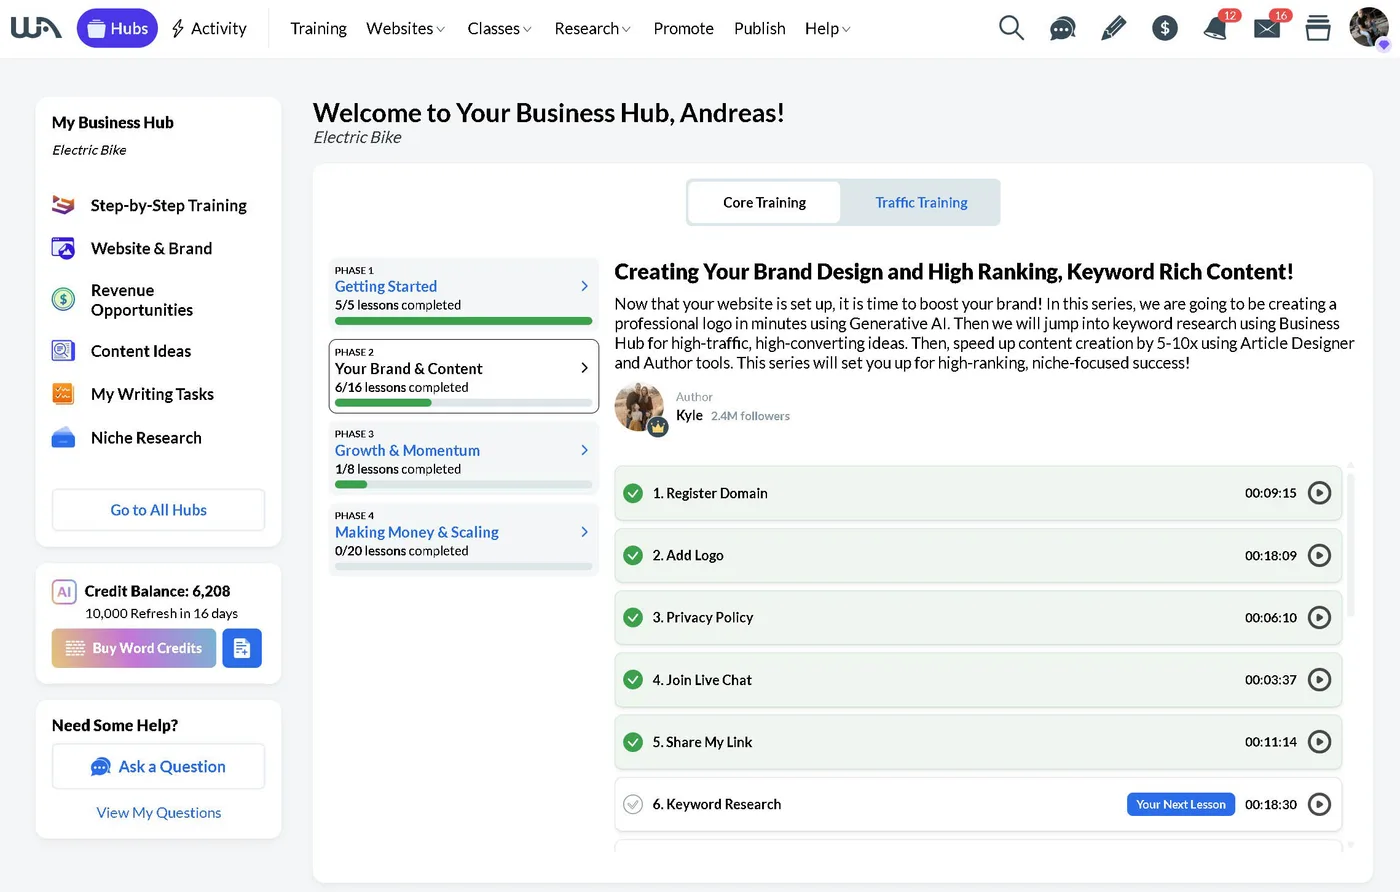Click the stacked box icon in header

pos(1318,28)
